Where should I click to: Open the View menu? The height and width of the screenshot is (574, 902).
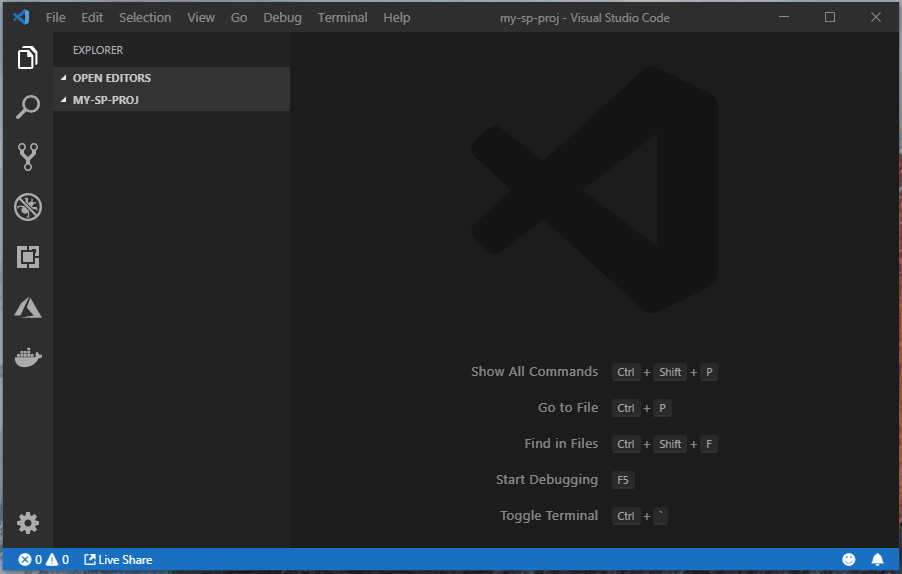pos(201,17)
